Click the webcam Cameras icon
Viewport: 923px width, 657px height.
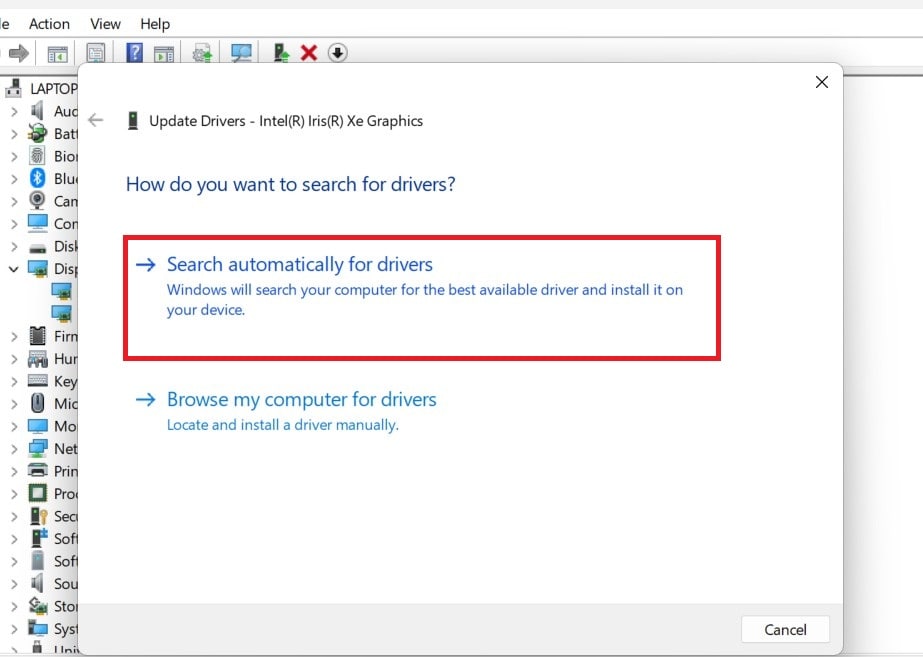click(37, 200)
